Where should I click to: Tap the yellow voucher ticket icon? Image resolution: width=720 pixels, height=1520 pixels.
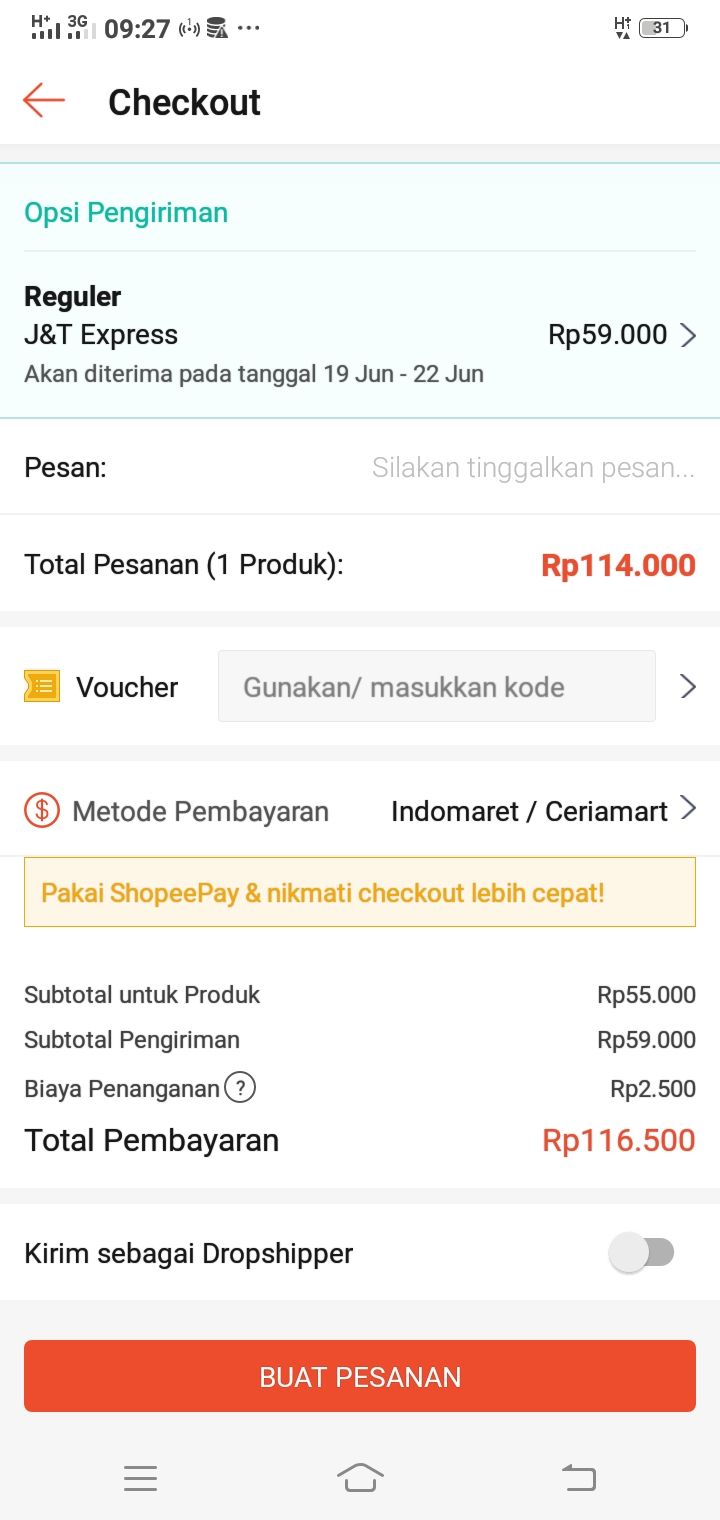click(x=42, y=686)
